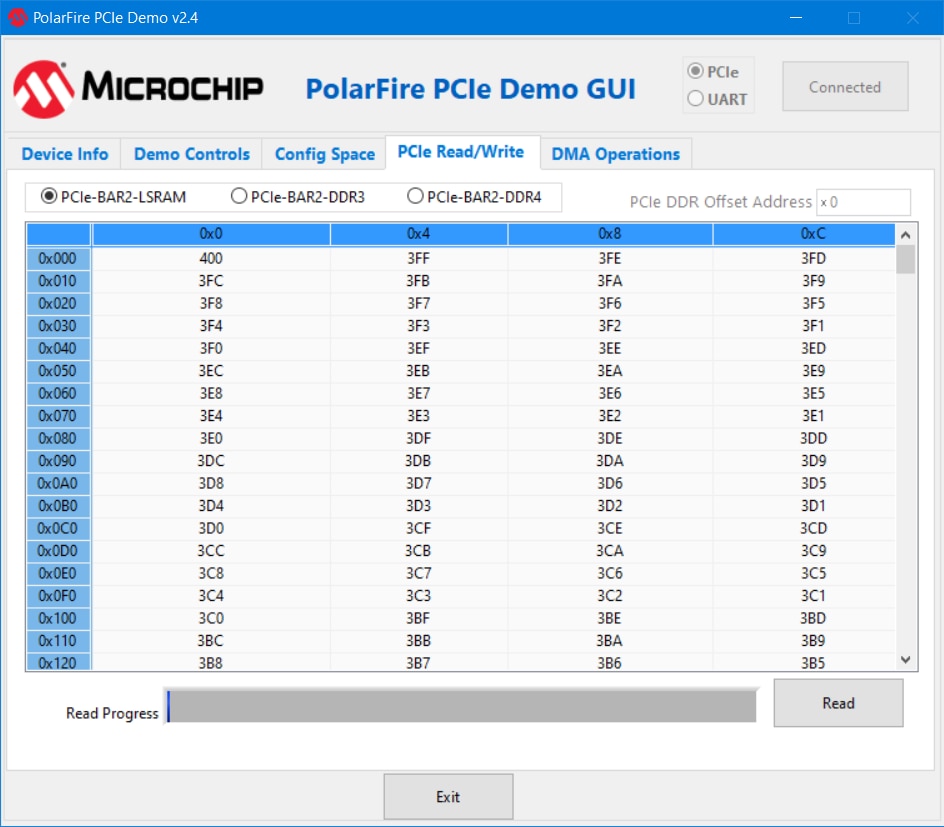This screenshot has height=827, width=944.
Task: Click the cell containing 3C8
Action: tap(211, 573)
